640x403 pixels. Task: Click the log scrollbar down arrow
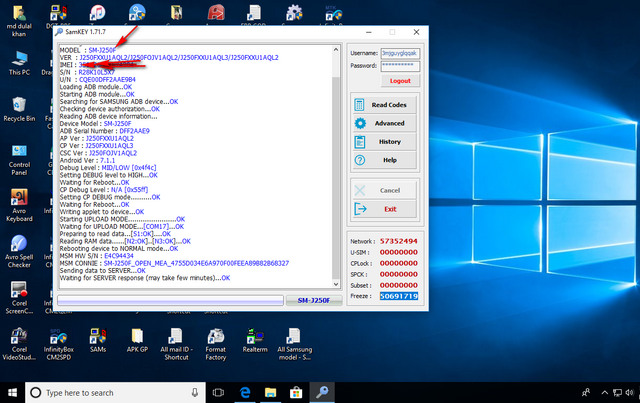[x=336, y=284]
